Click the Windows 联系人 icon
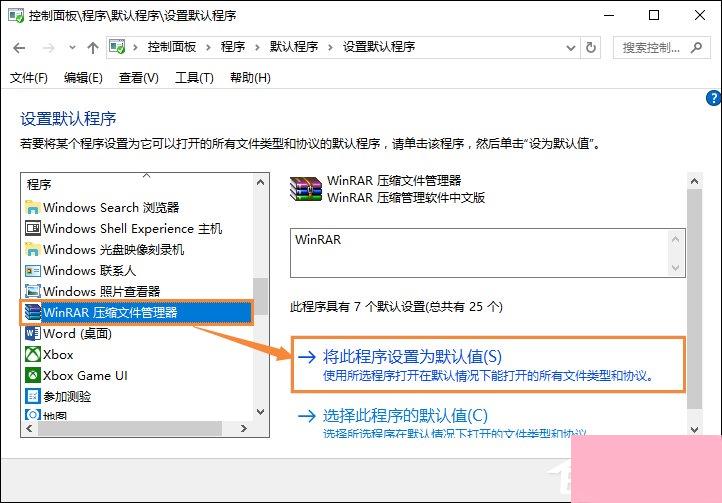Screen dimensions: 722x503 click(x=33, y=270)
